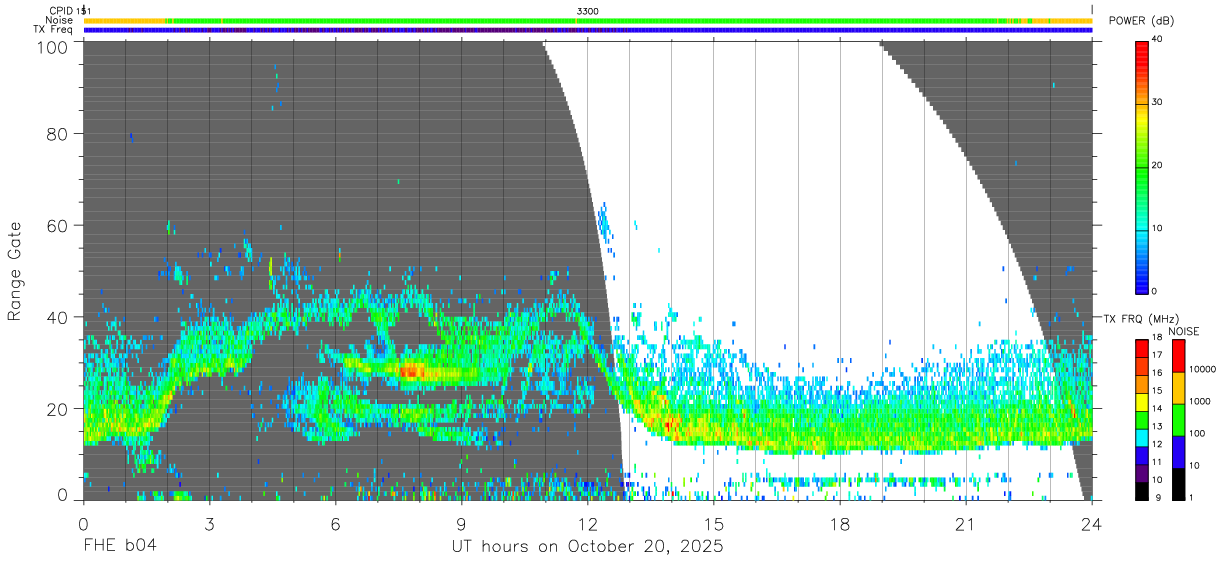Select the 18 label on TX FRQ scale

click(x=1157, y=338)
